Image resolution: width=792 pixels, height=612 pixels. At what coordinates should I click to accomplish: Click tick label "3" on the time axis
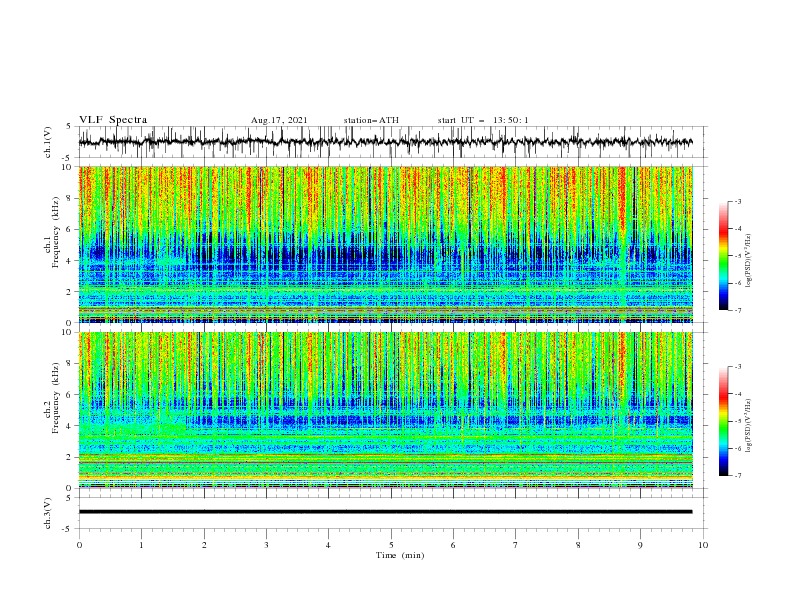point(266,545)
